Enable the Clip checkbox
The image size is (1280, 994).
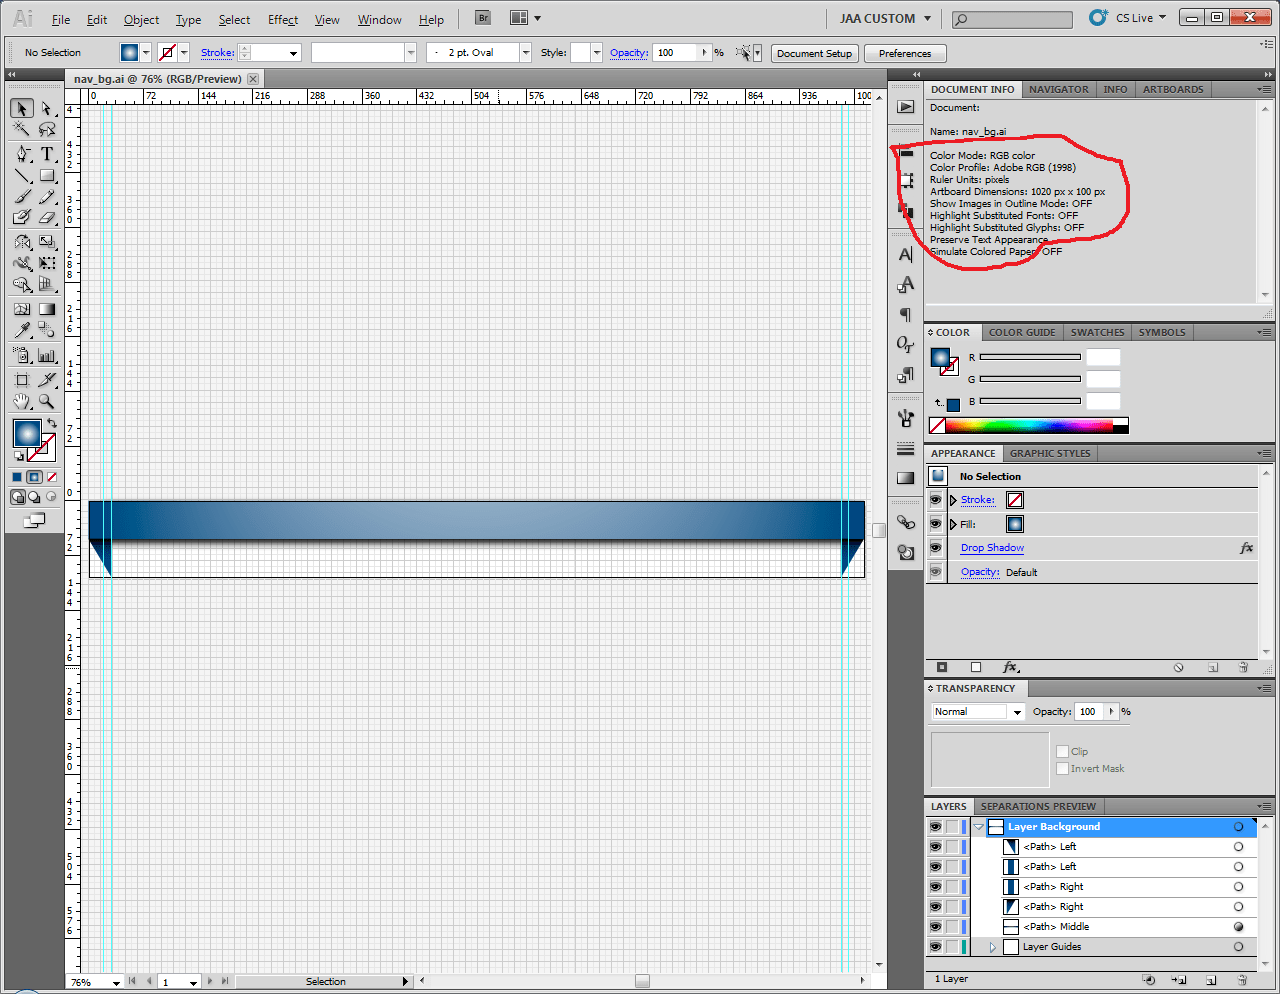(1062, 751)
